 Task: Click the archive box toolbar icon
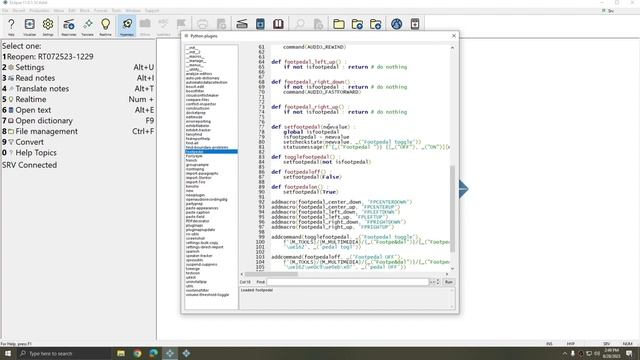tap(415, 24)
